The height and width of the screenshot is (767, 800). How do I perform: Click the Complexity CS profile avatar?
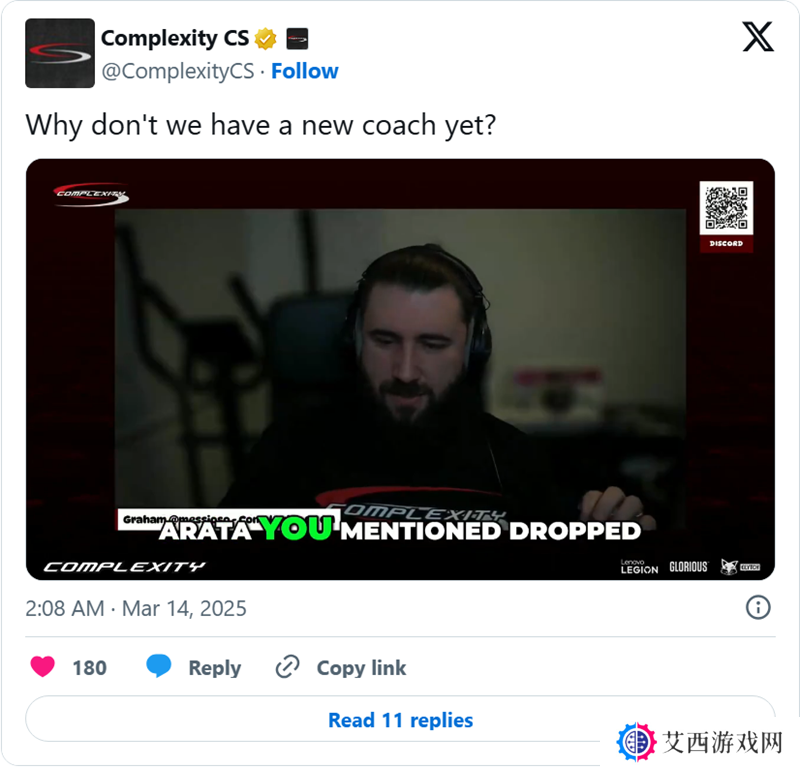coord(60,53)
